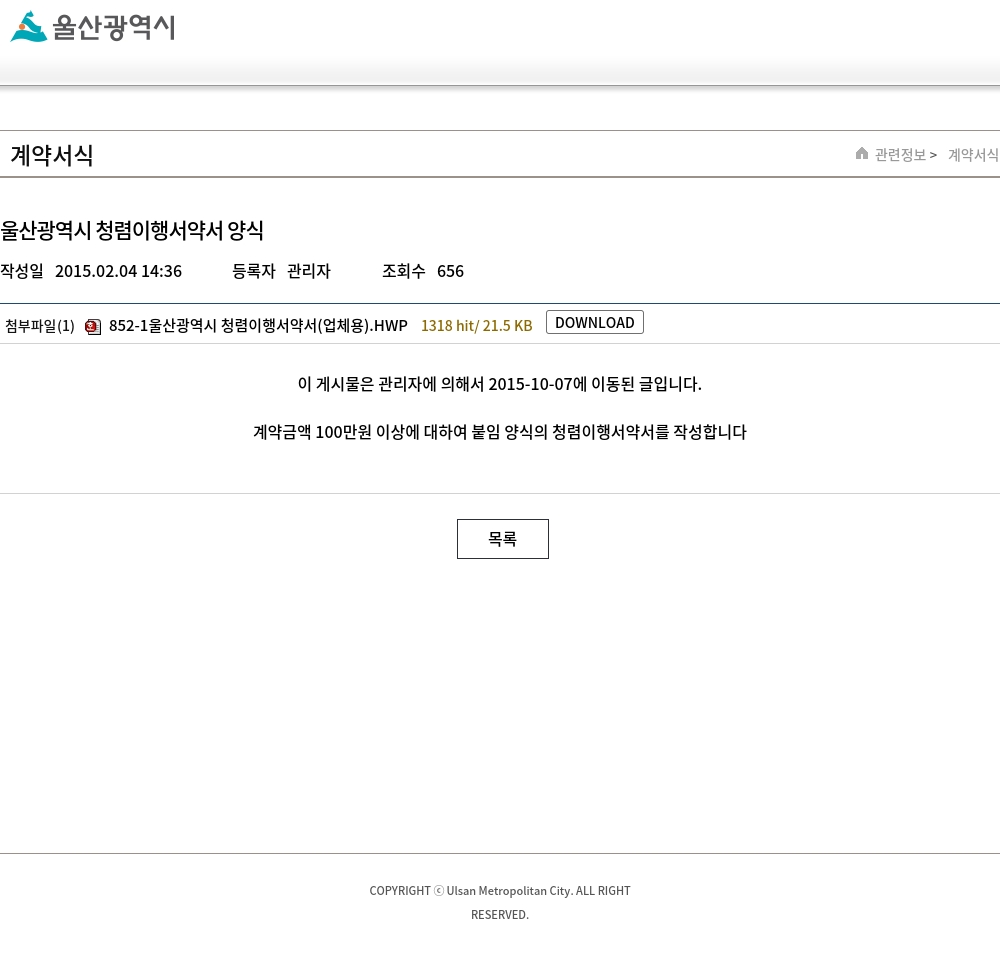
Task: Select the 첨부파일(1) label
Action: coord(40,327)
